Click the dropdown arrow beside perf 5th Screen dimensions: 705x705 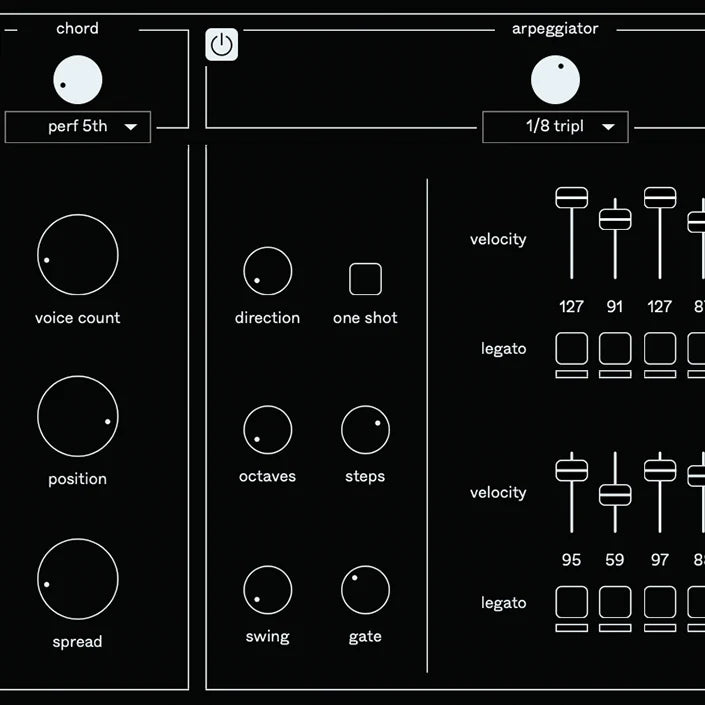131,128
